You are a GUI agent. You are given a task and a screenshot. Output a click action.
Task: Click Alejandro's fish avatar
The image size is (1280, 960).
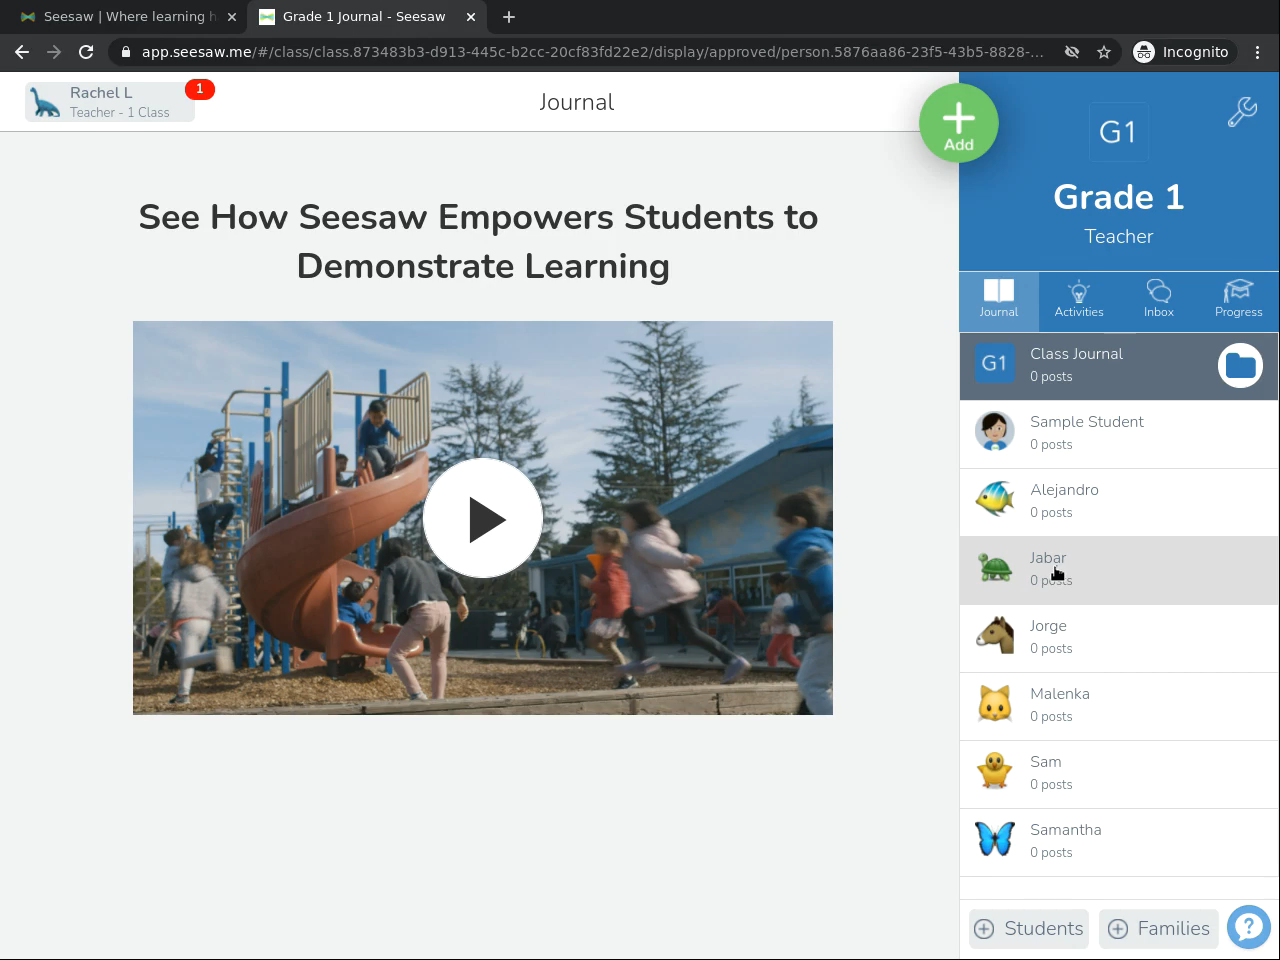[995, 499]
